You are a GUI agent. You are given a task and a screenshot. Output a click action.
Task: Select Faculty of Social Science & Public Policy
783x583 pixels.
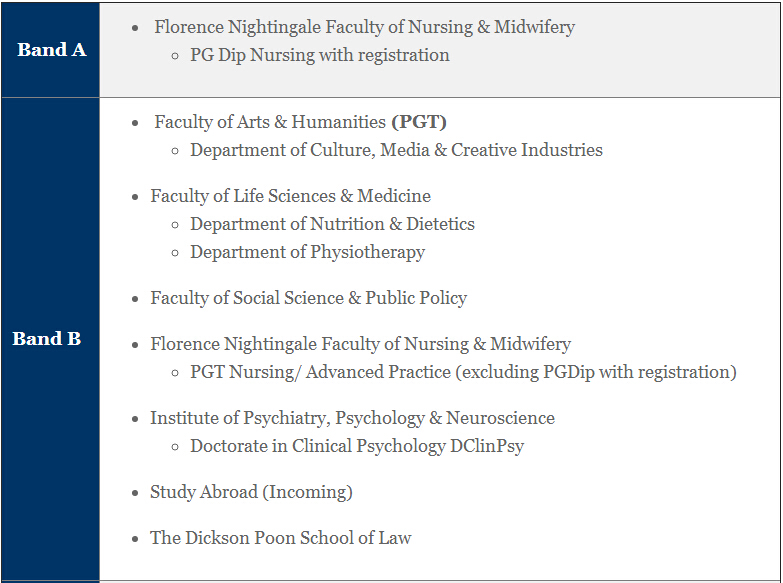(308, 298)
